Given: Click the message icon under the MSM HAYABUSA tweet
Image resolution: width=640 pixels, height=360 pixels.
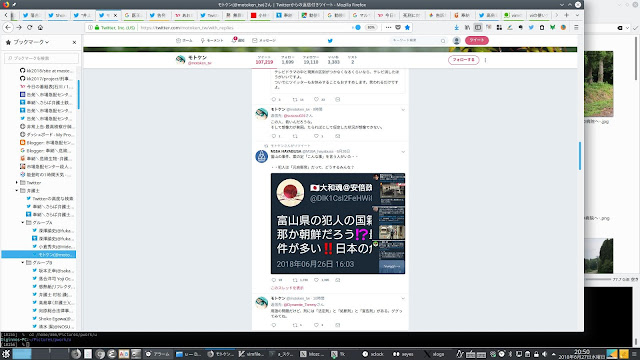Looking at the screenshot, I should (x=338, y=280).
